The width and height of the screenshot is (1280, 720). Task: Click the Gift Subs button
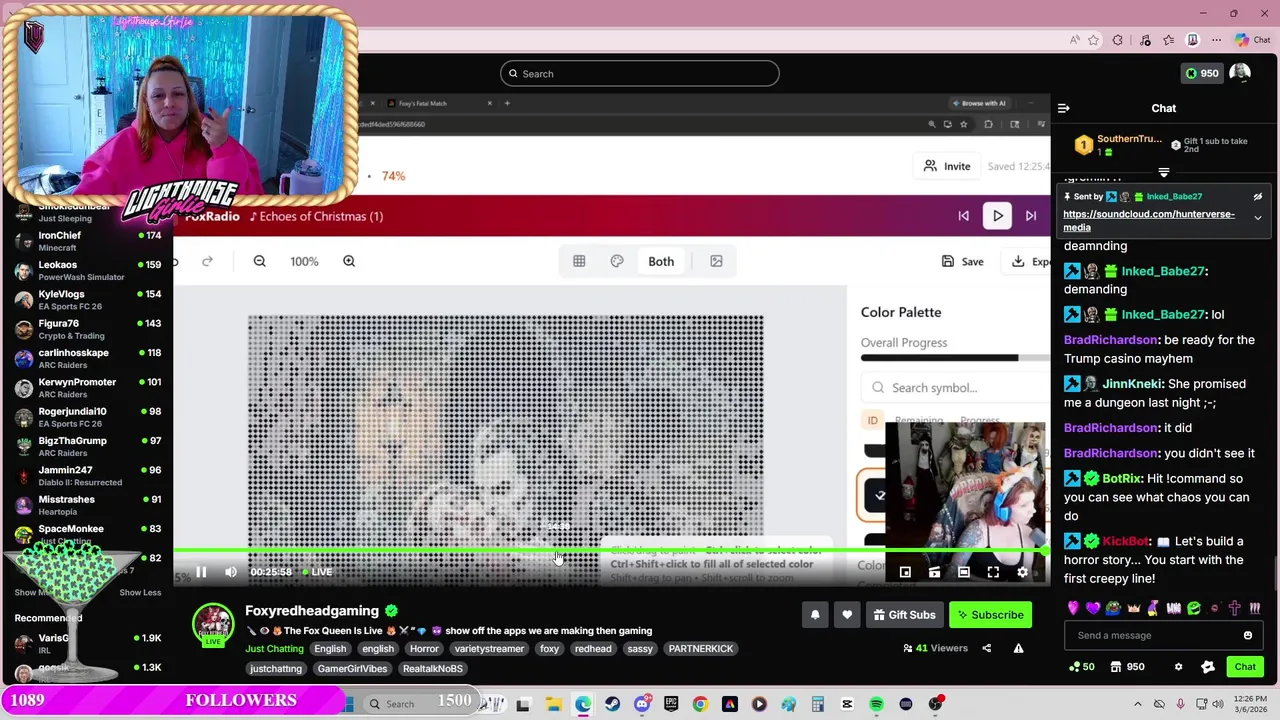click(904, 615)
